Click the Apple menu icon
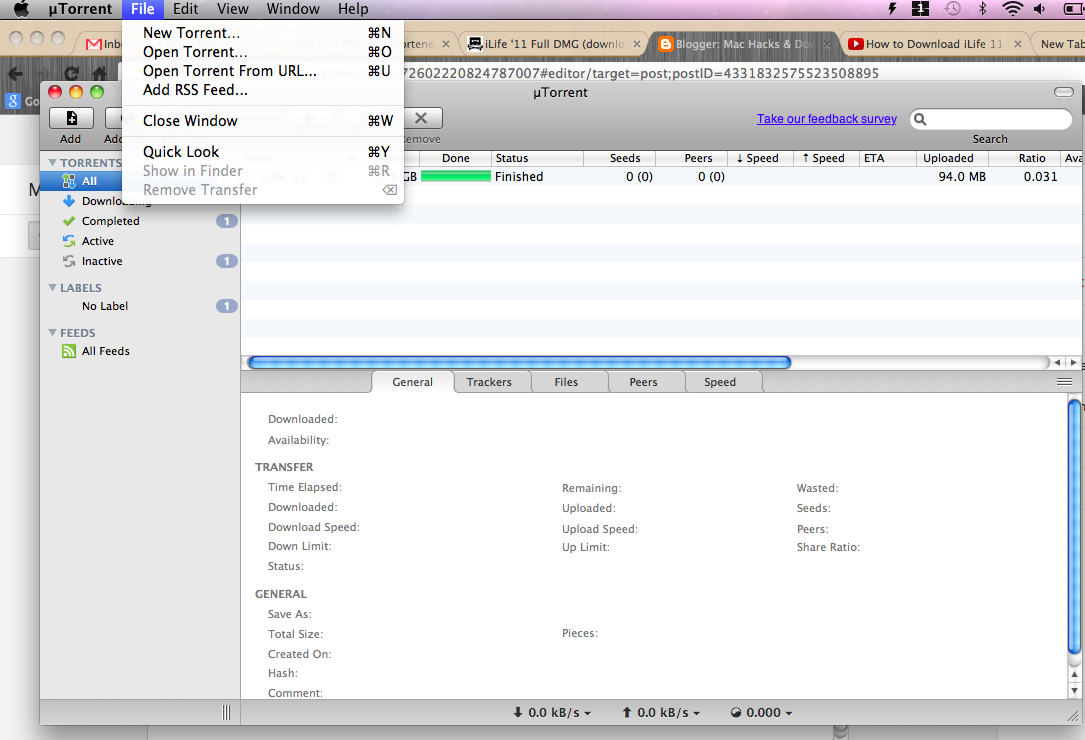The height and width of the screenshot is (740, 1085). (x=21, y=9)
